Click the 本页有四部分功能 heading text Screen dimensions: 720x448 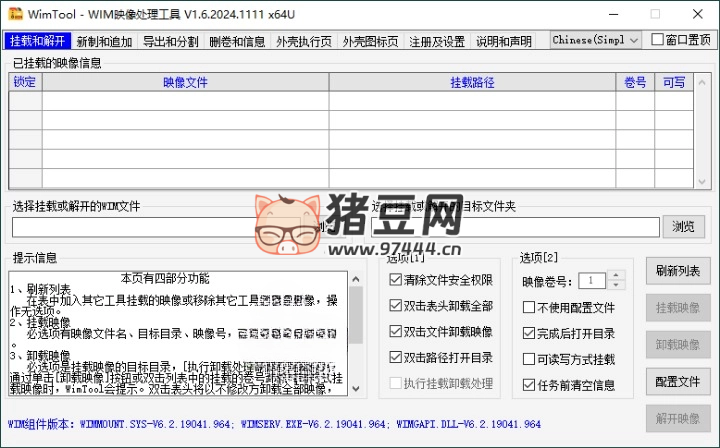165,278
